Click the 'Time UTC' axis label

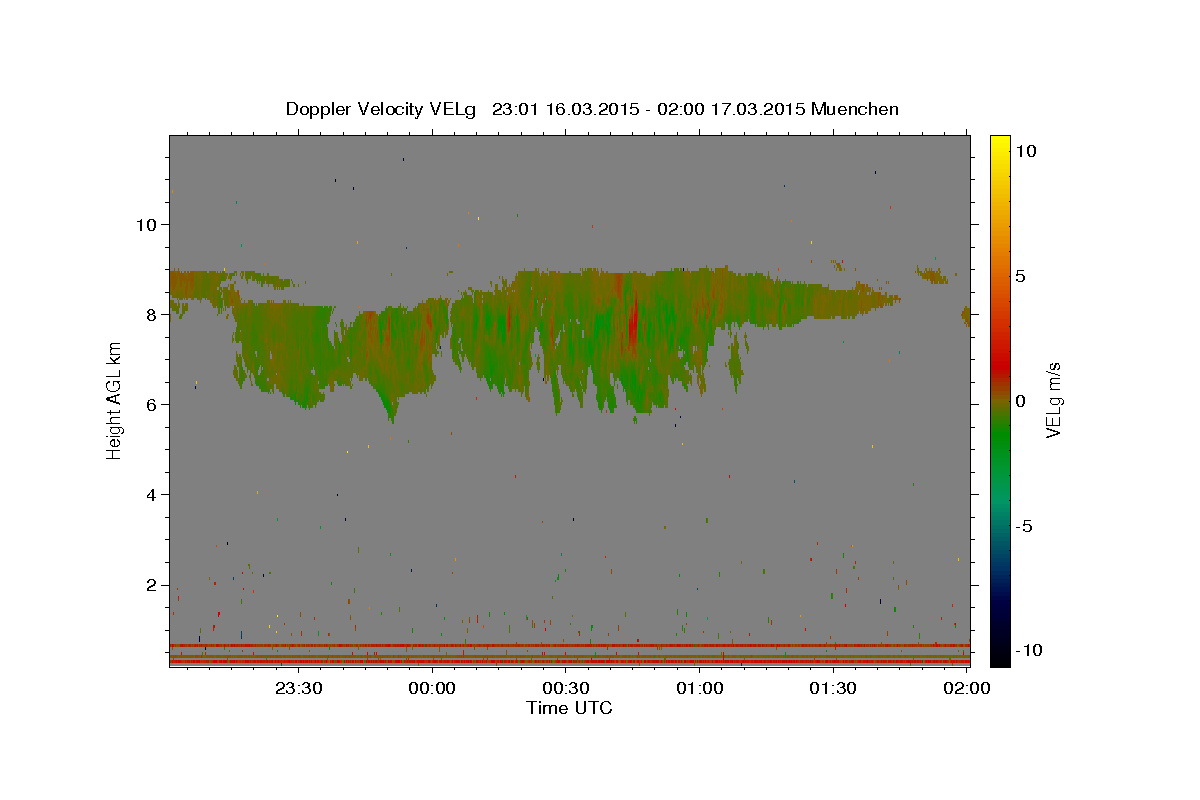point(569,708)
